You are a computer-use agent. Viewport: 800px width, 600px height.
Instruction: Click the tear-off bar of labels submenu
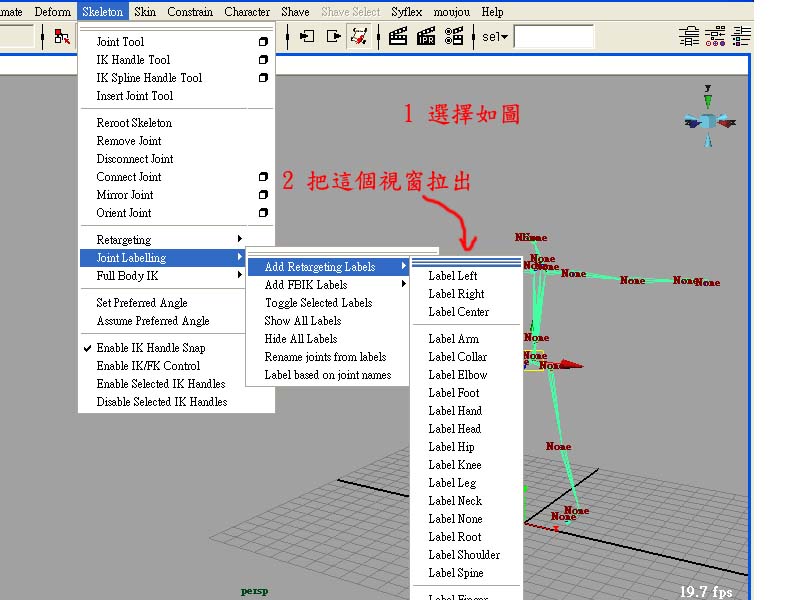[x=466, y=262]
